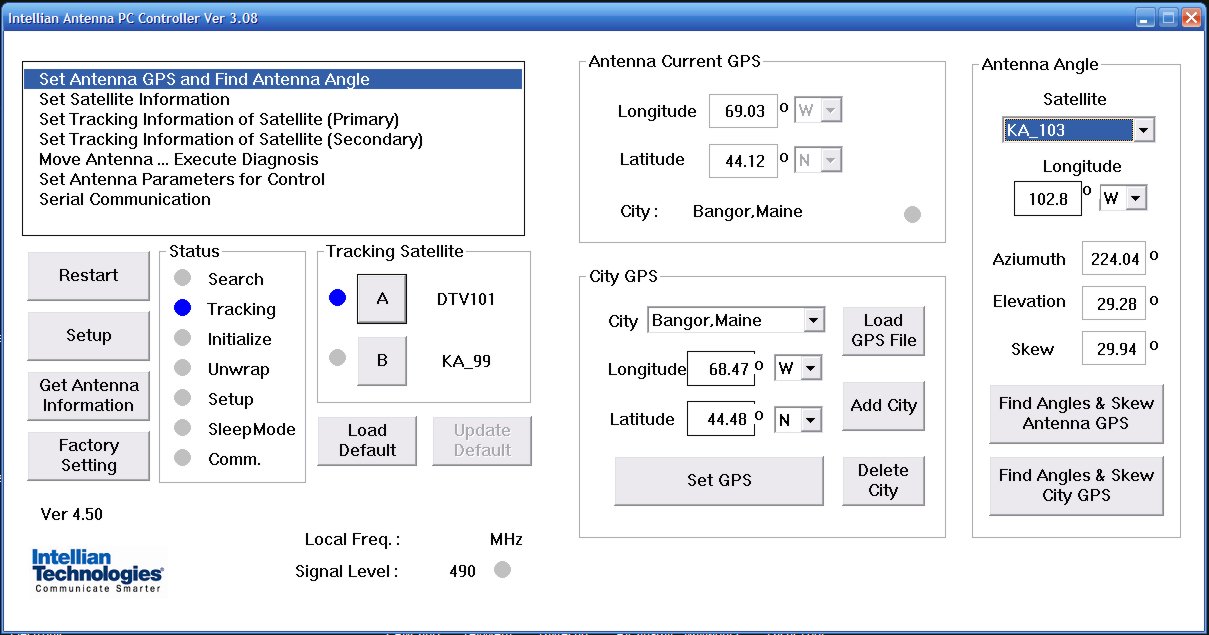
Task: Click satellite longitude field 102.8
Action: point(1048,198)
